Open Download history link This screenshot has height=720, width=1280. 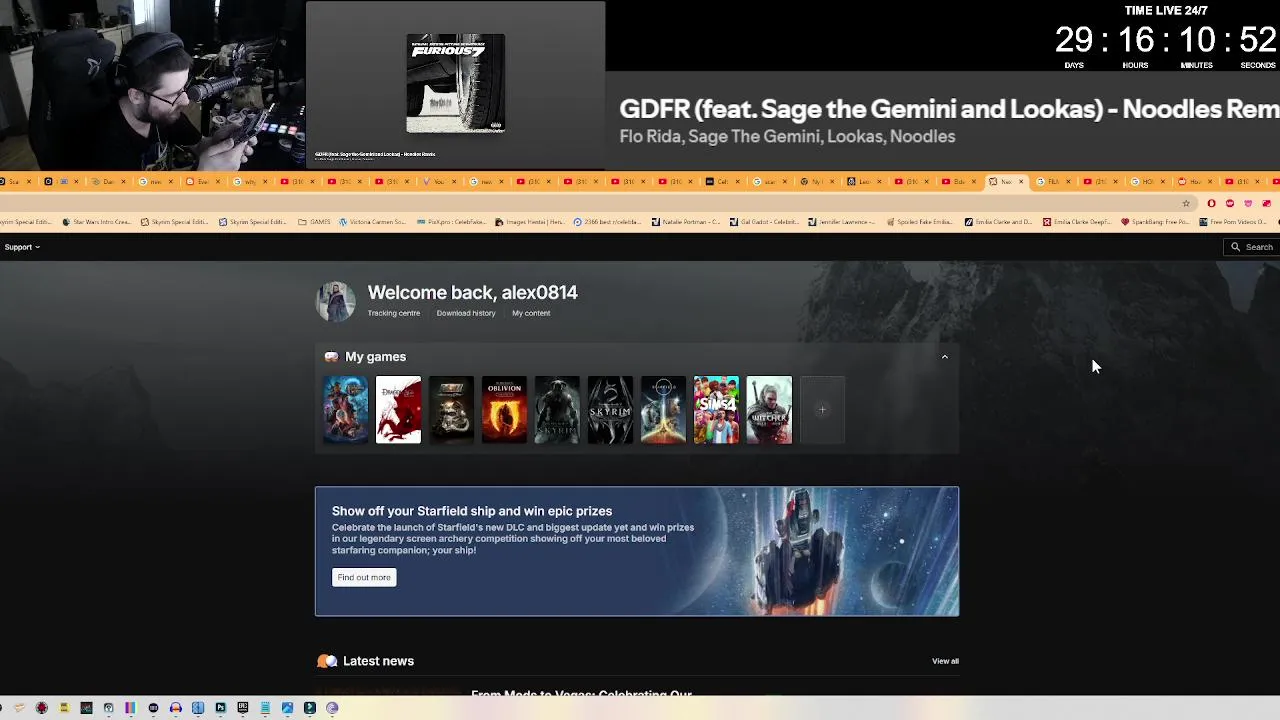tap(466, 313)
